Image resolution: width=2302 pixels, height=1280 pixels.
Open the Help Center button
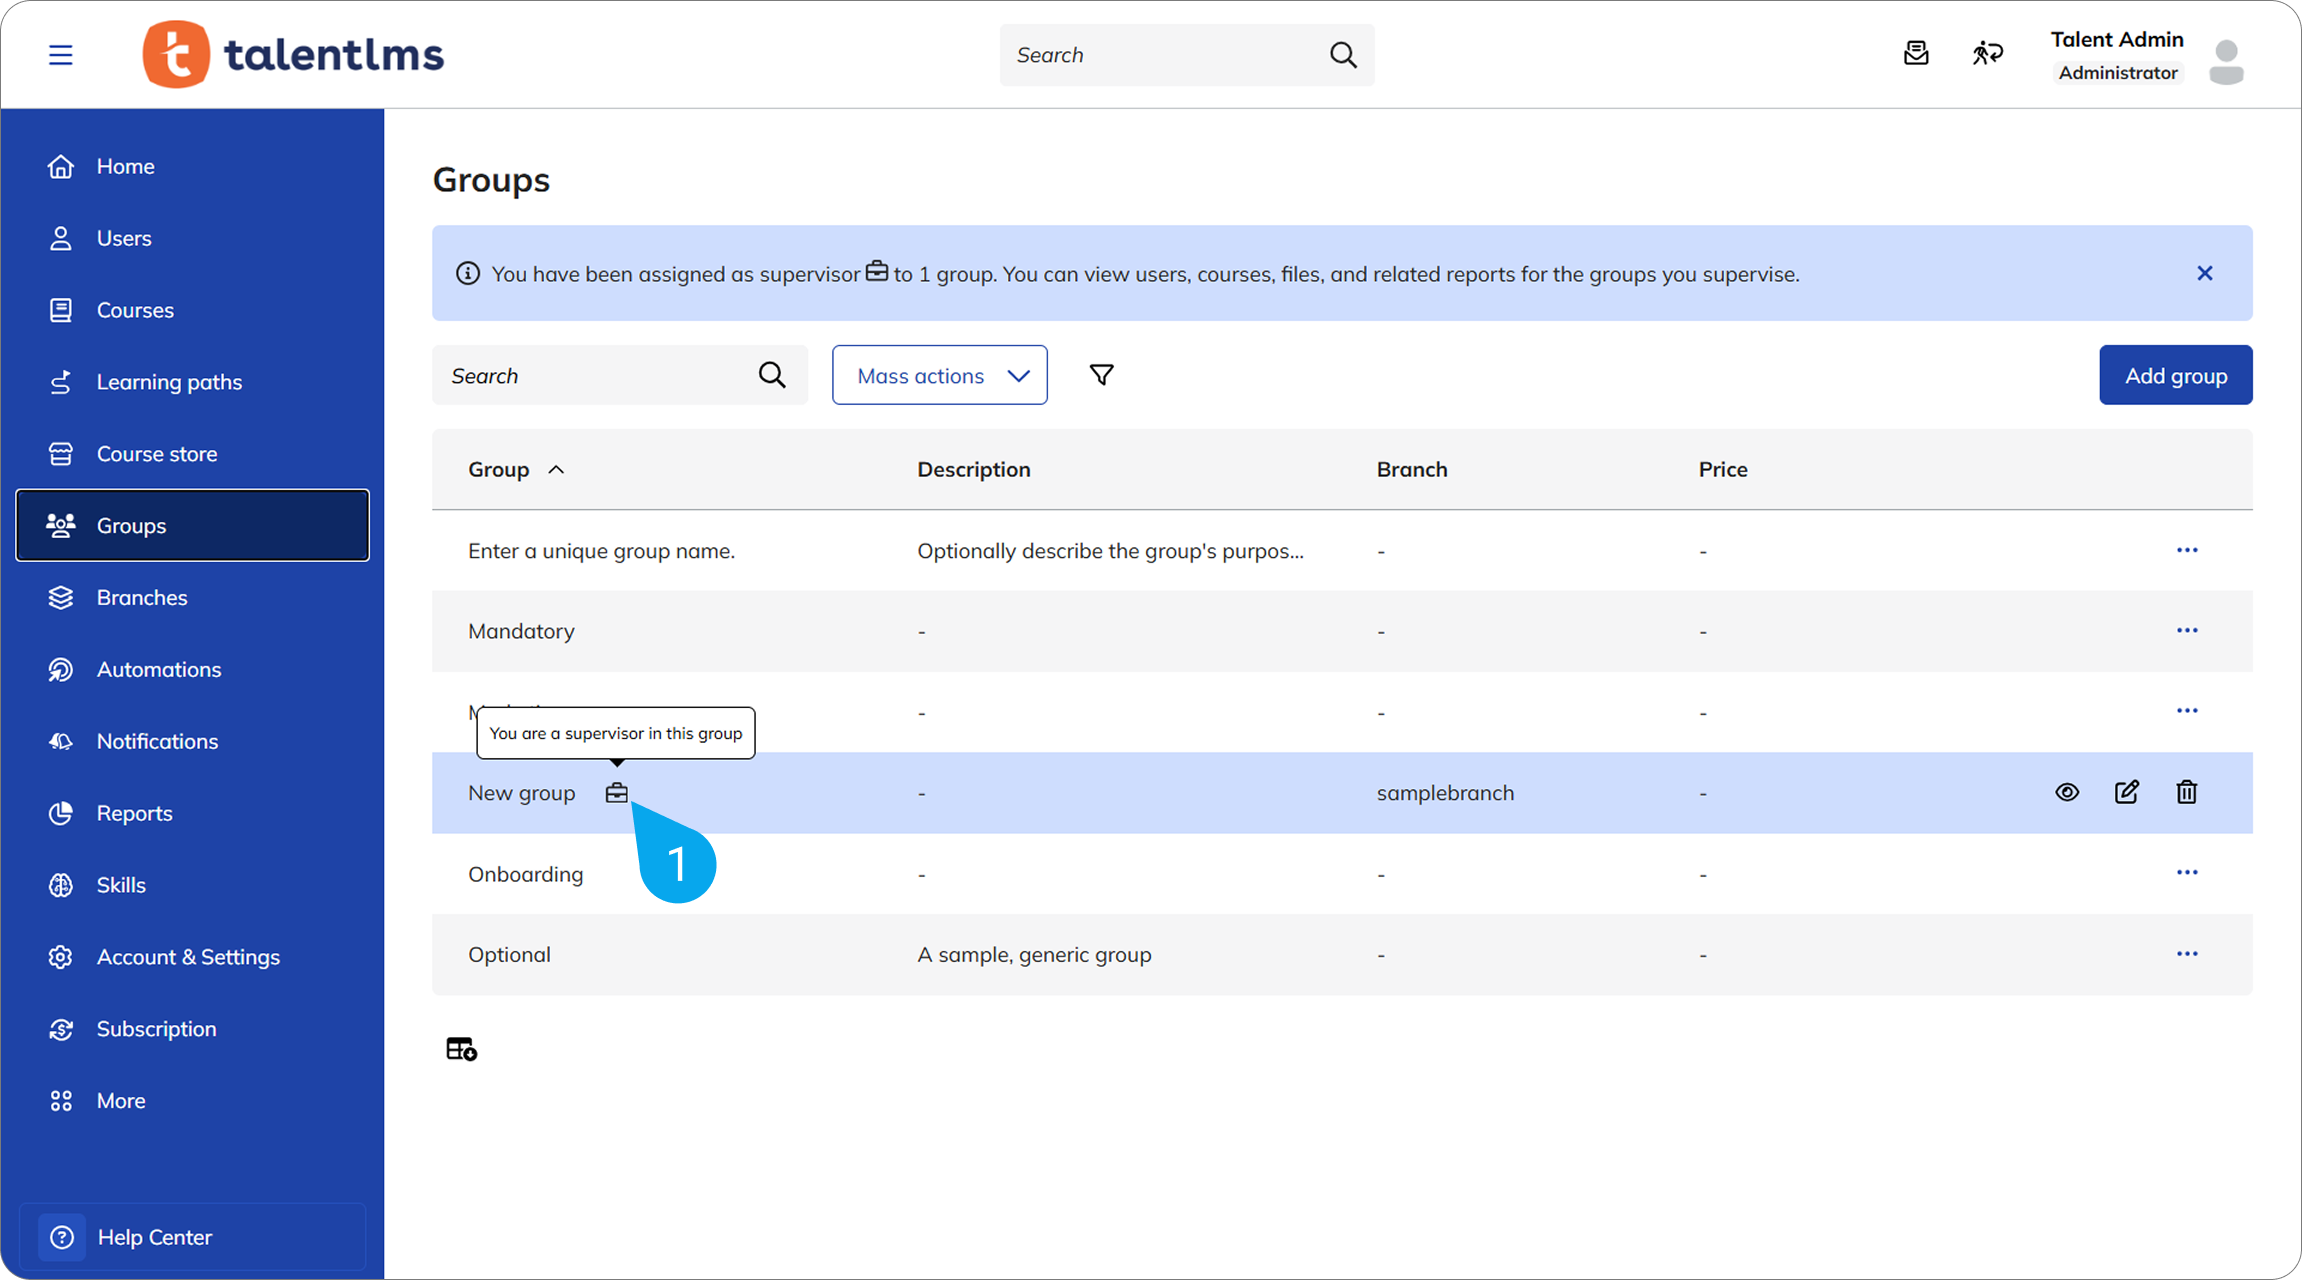pyautogui.click(x=192, y=1237)
